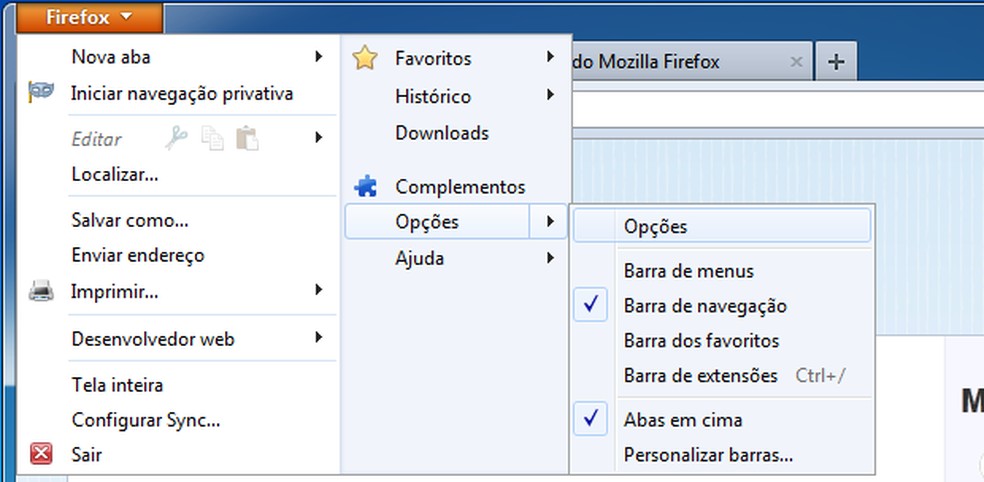
Task: Open Downloads from the menu
Action: (442, 133)
